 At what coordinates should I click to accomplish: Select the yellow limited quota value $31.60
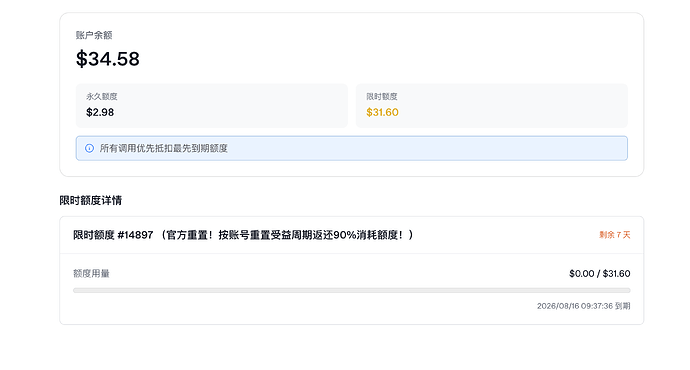(x=382, y=112)
